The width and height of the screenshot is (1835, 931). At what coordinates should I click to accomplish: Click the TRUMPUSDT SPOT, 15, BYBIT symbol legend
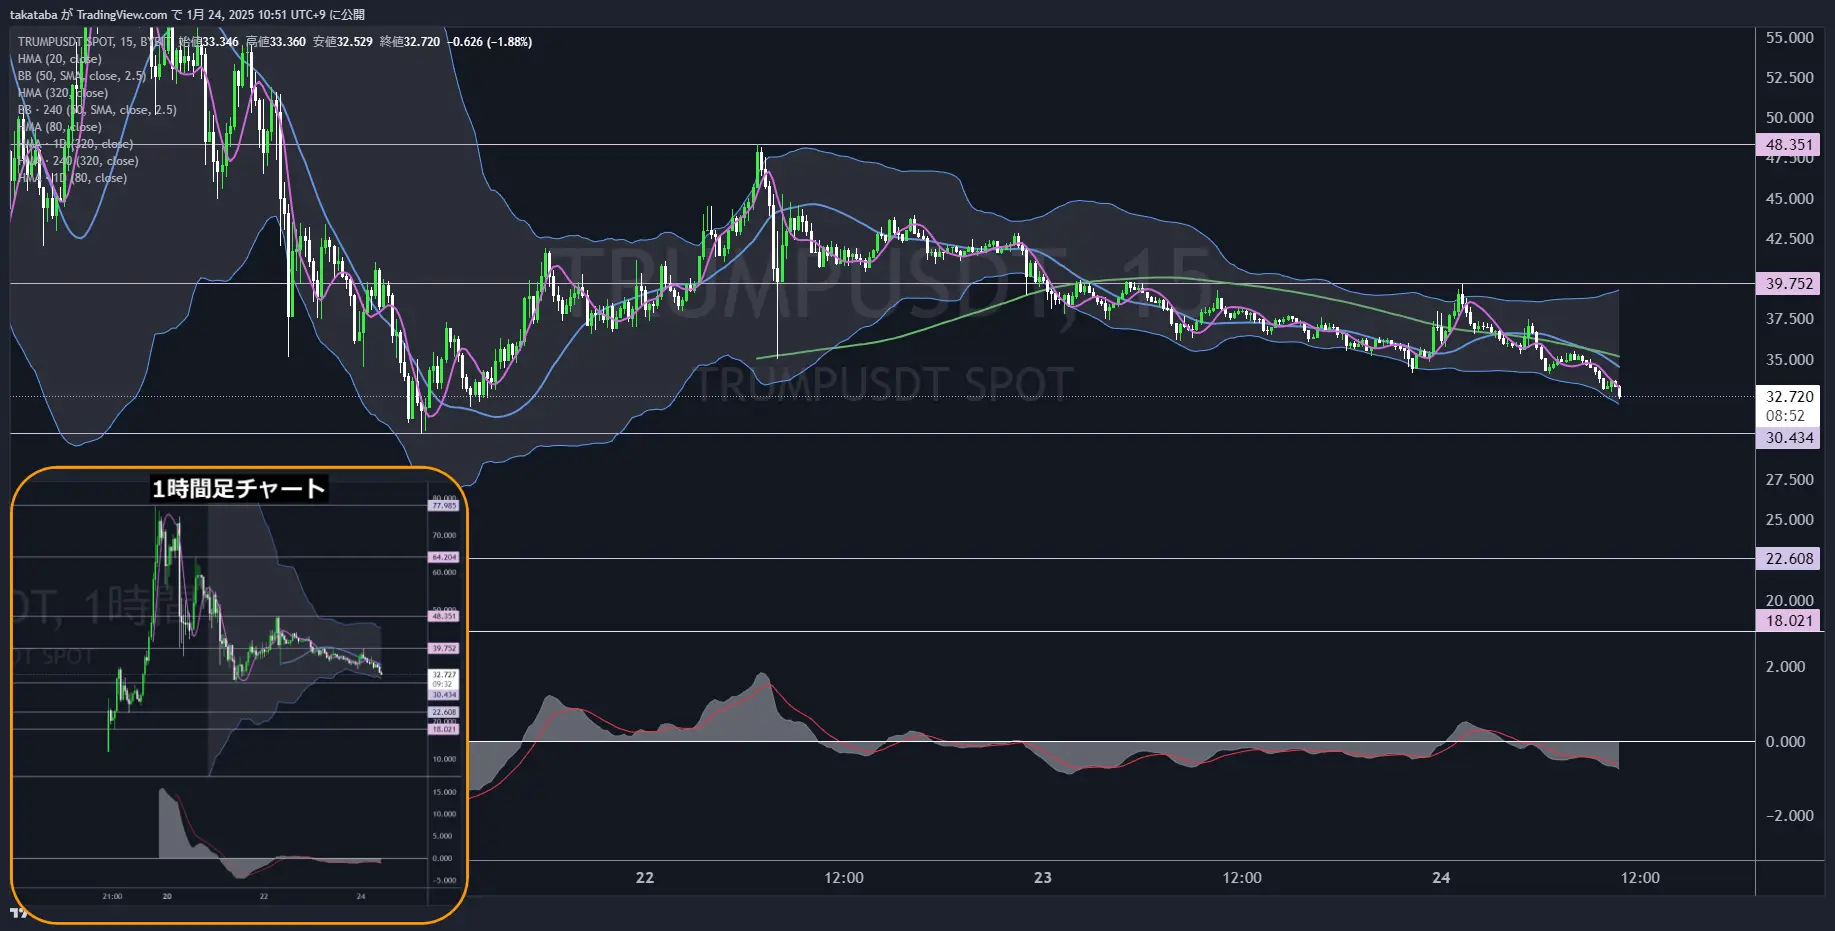(x=95, y=42)
